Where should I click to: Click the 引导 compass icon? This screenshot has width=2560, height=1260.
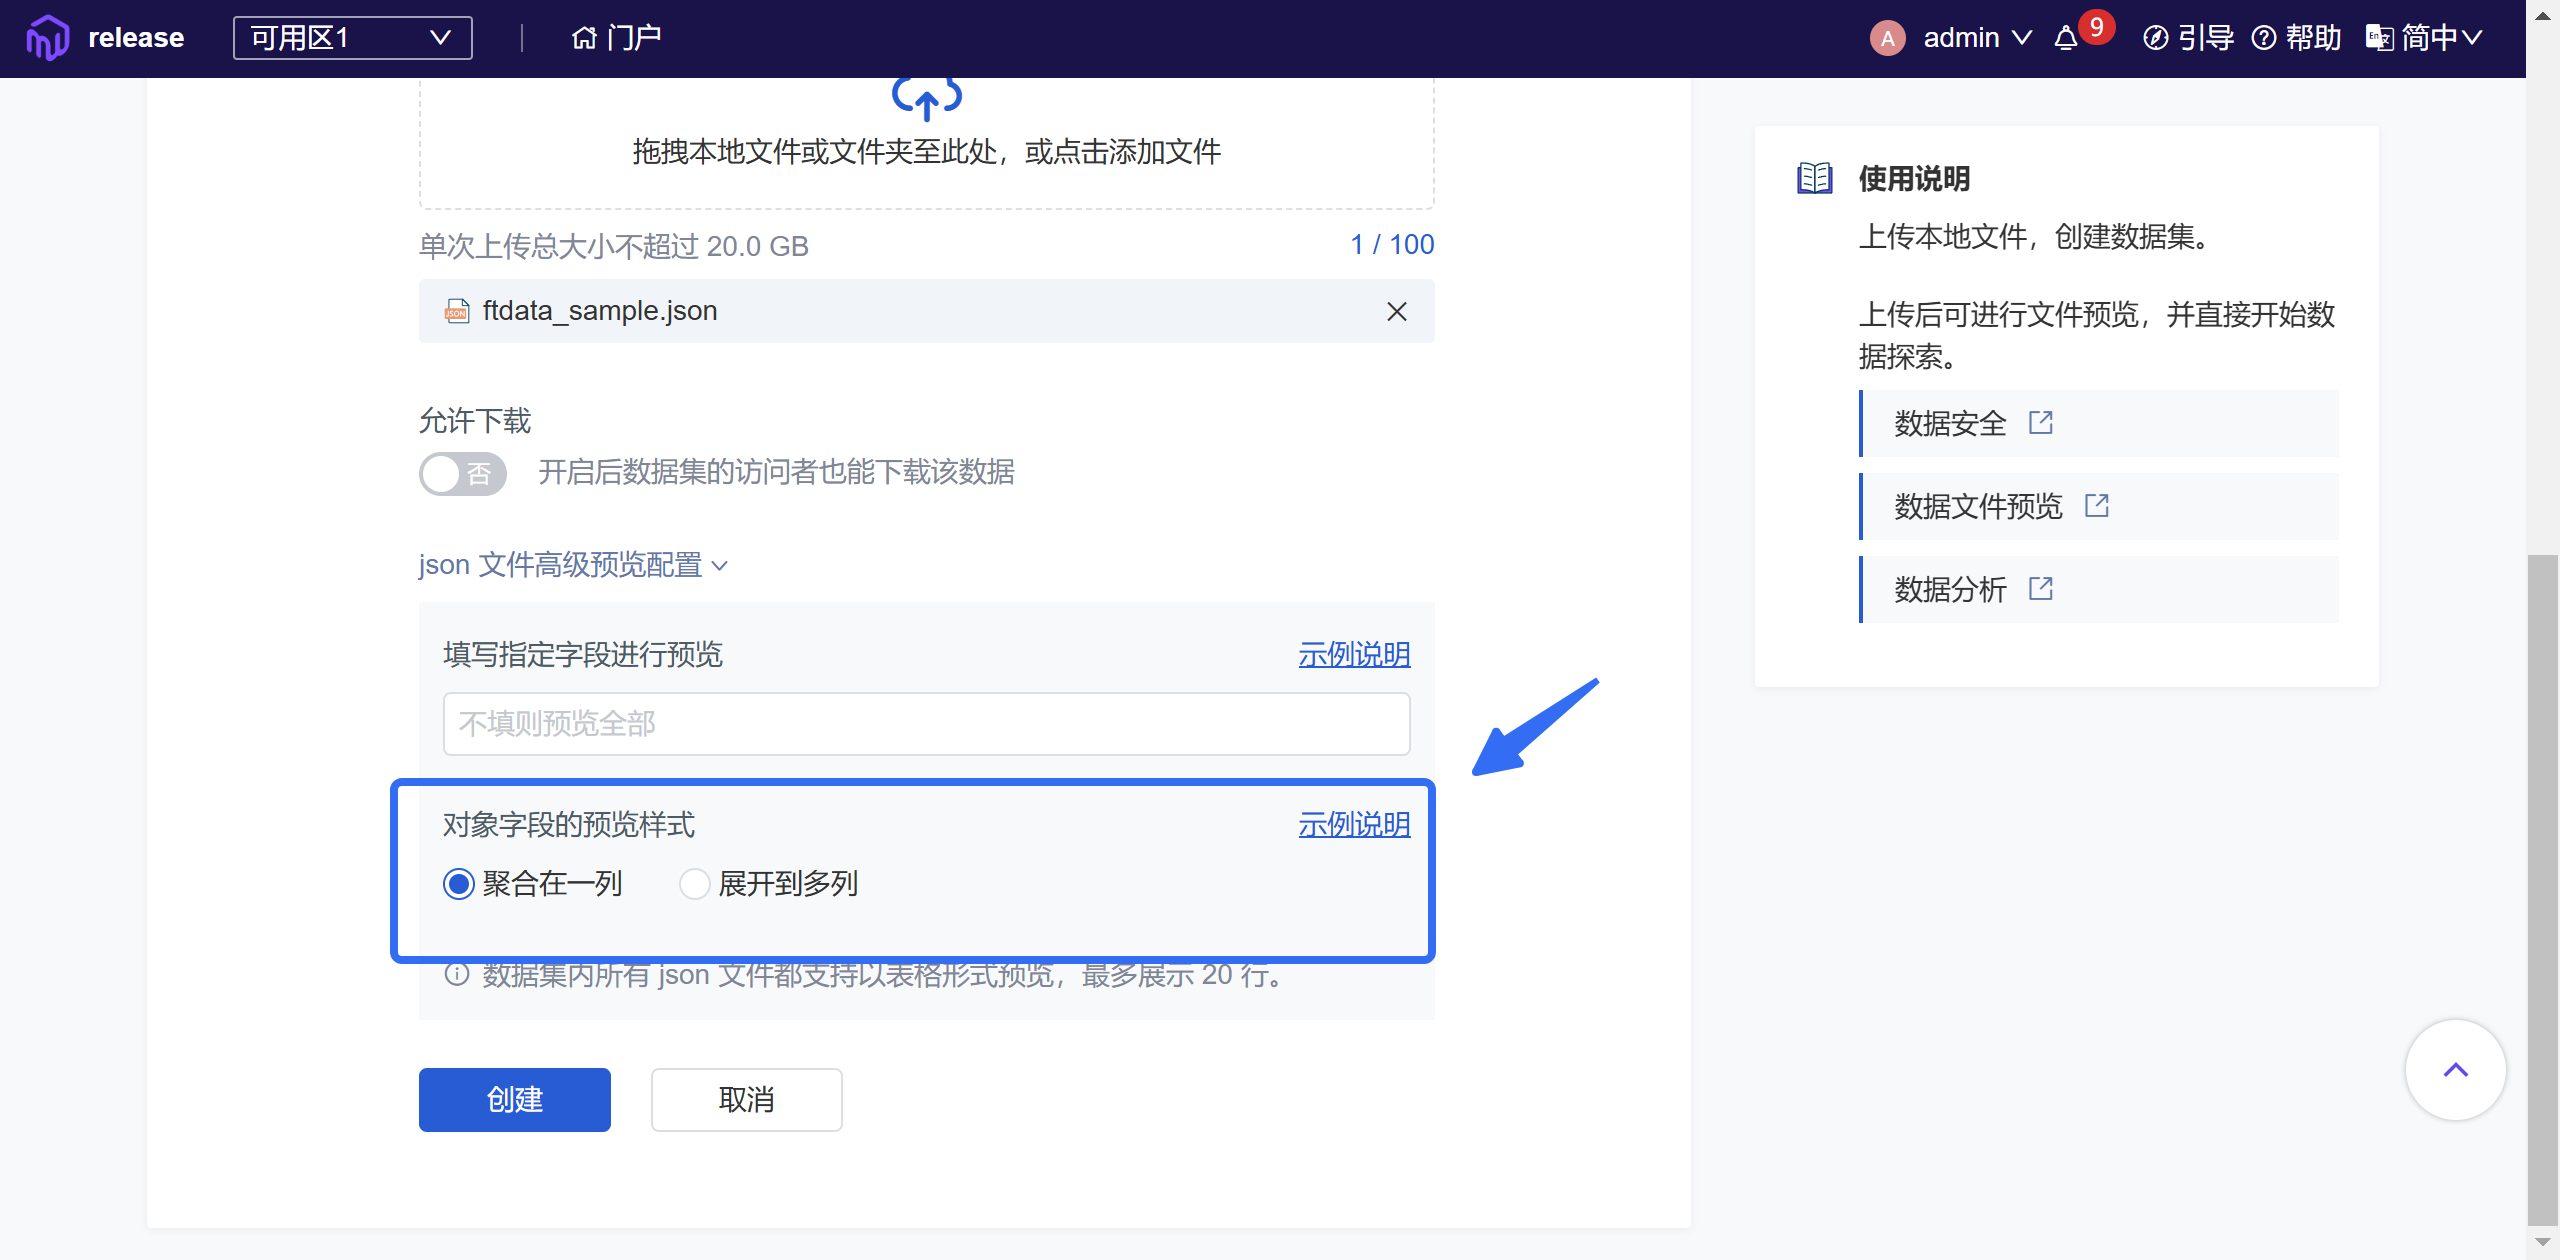(x=2156, y=38)
